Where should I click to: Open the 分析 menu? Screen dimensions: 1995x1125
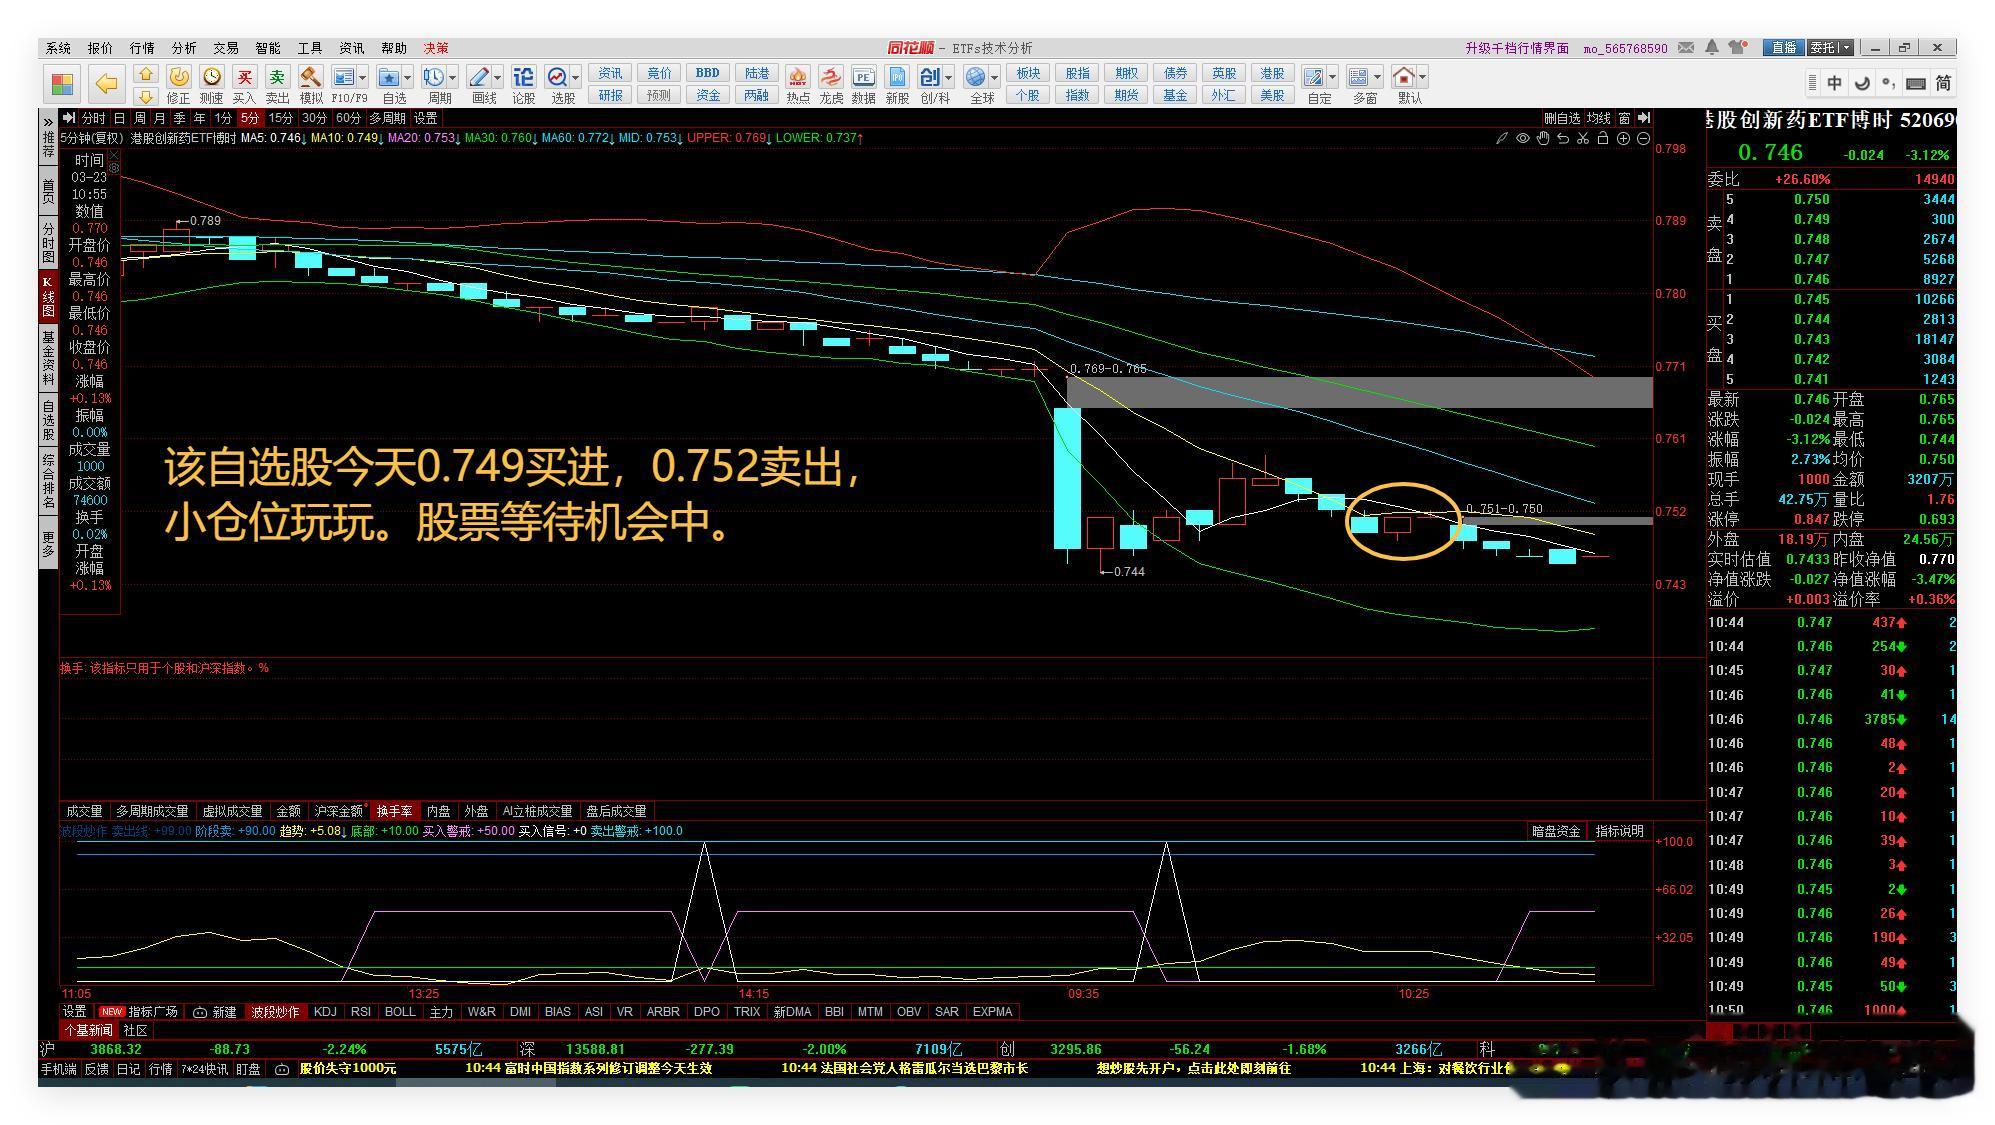click(x=184, y=48)
